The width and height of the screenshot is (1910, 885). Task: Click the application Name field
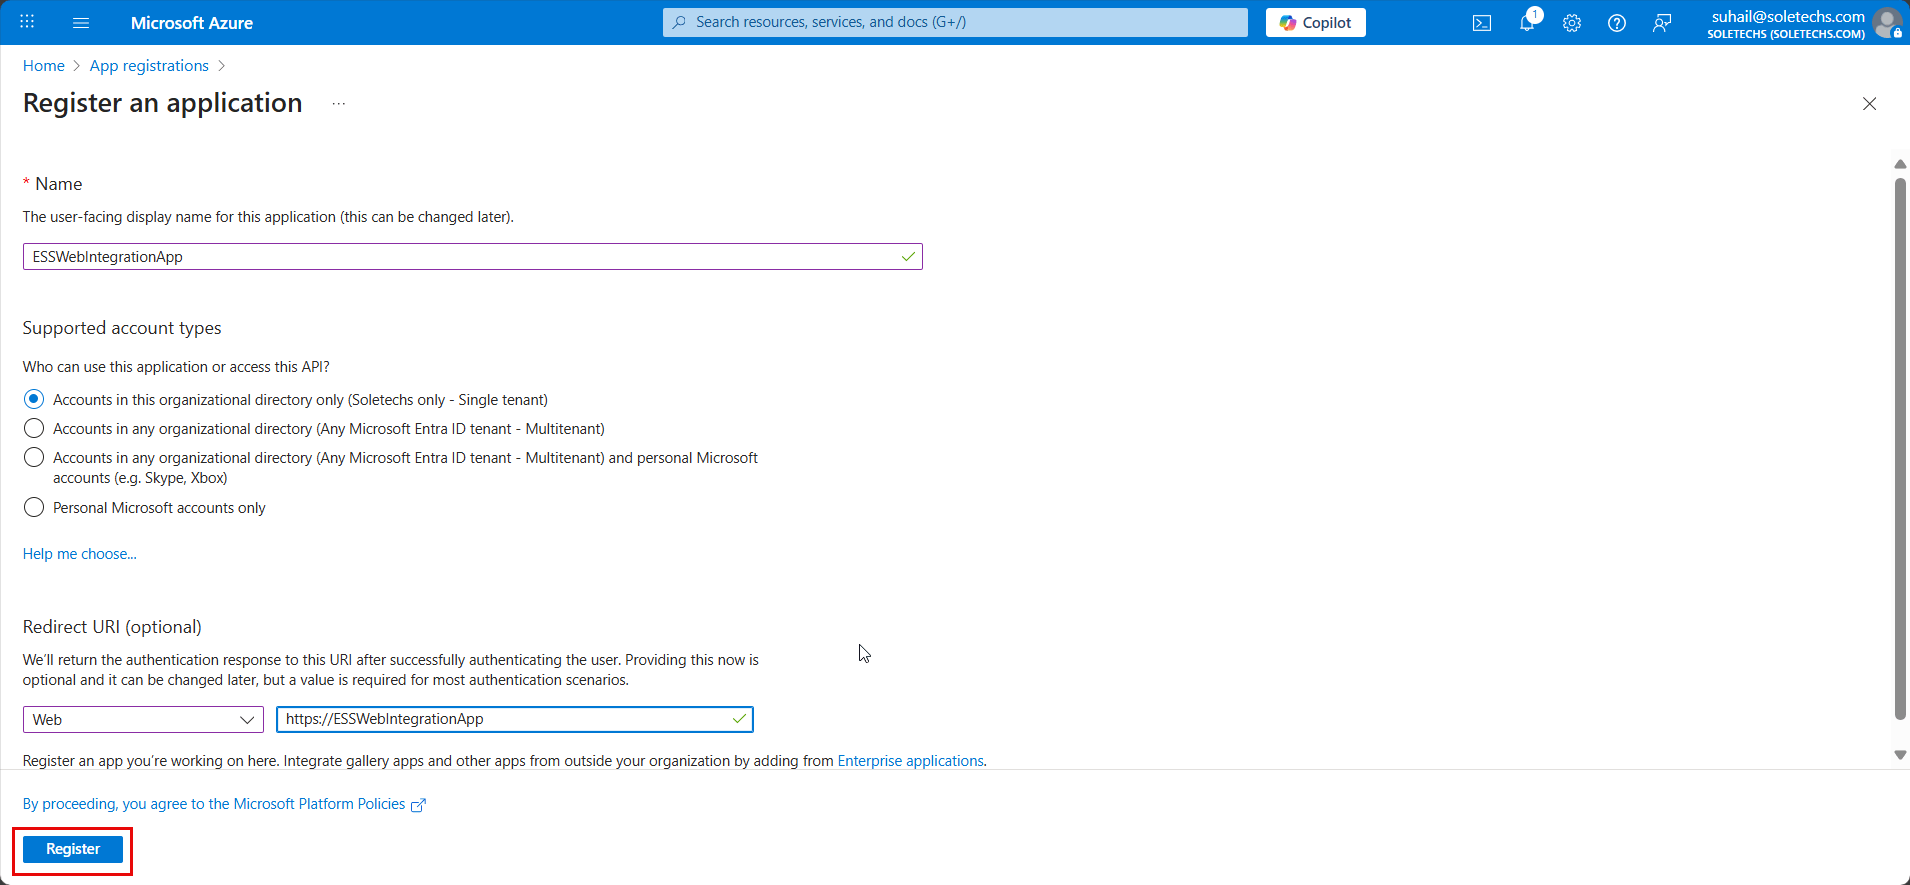coord(472,257)
